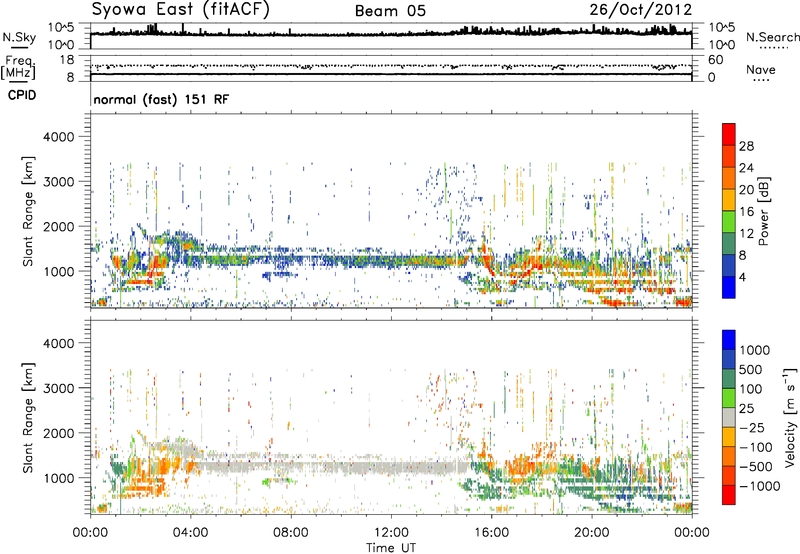Click the '08:00' time axis label
800x554 pixels.
[x=291, y=533]
